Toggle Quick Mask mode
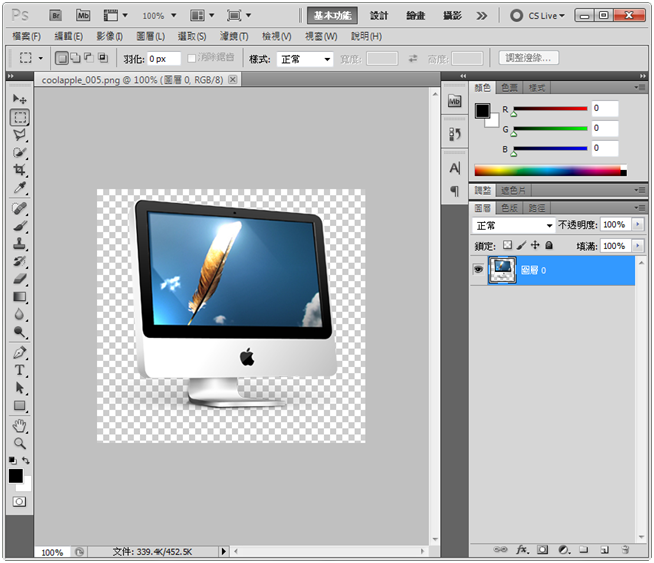This screenshot has height=563, width=654. 19,501
